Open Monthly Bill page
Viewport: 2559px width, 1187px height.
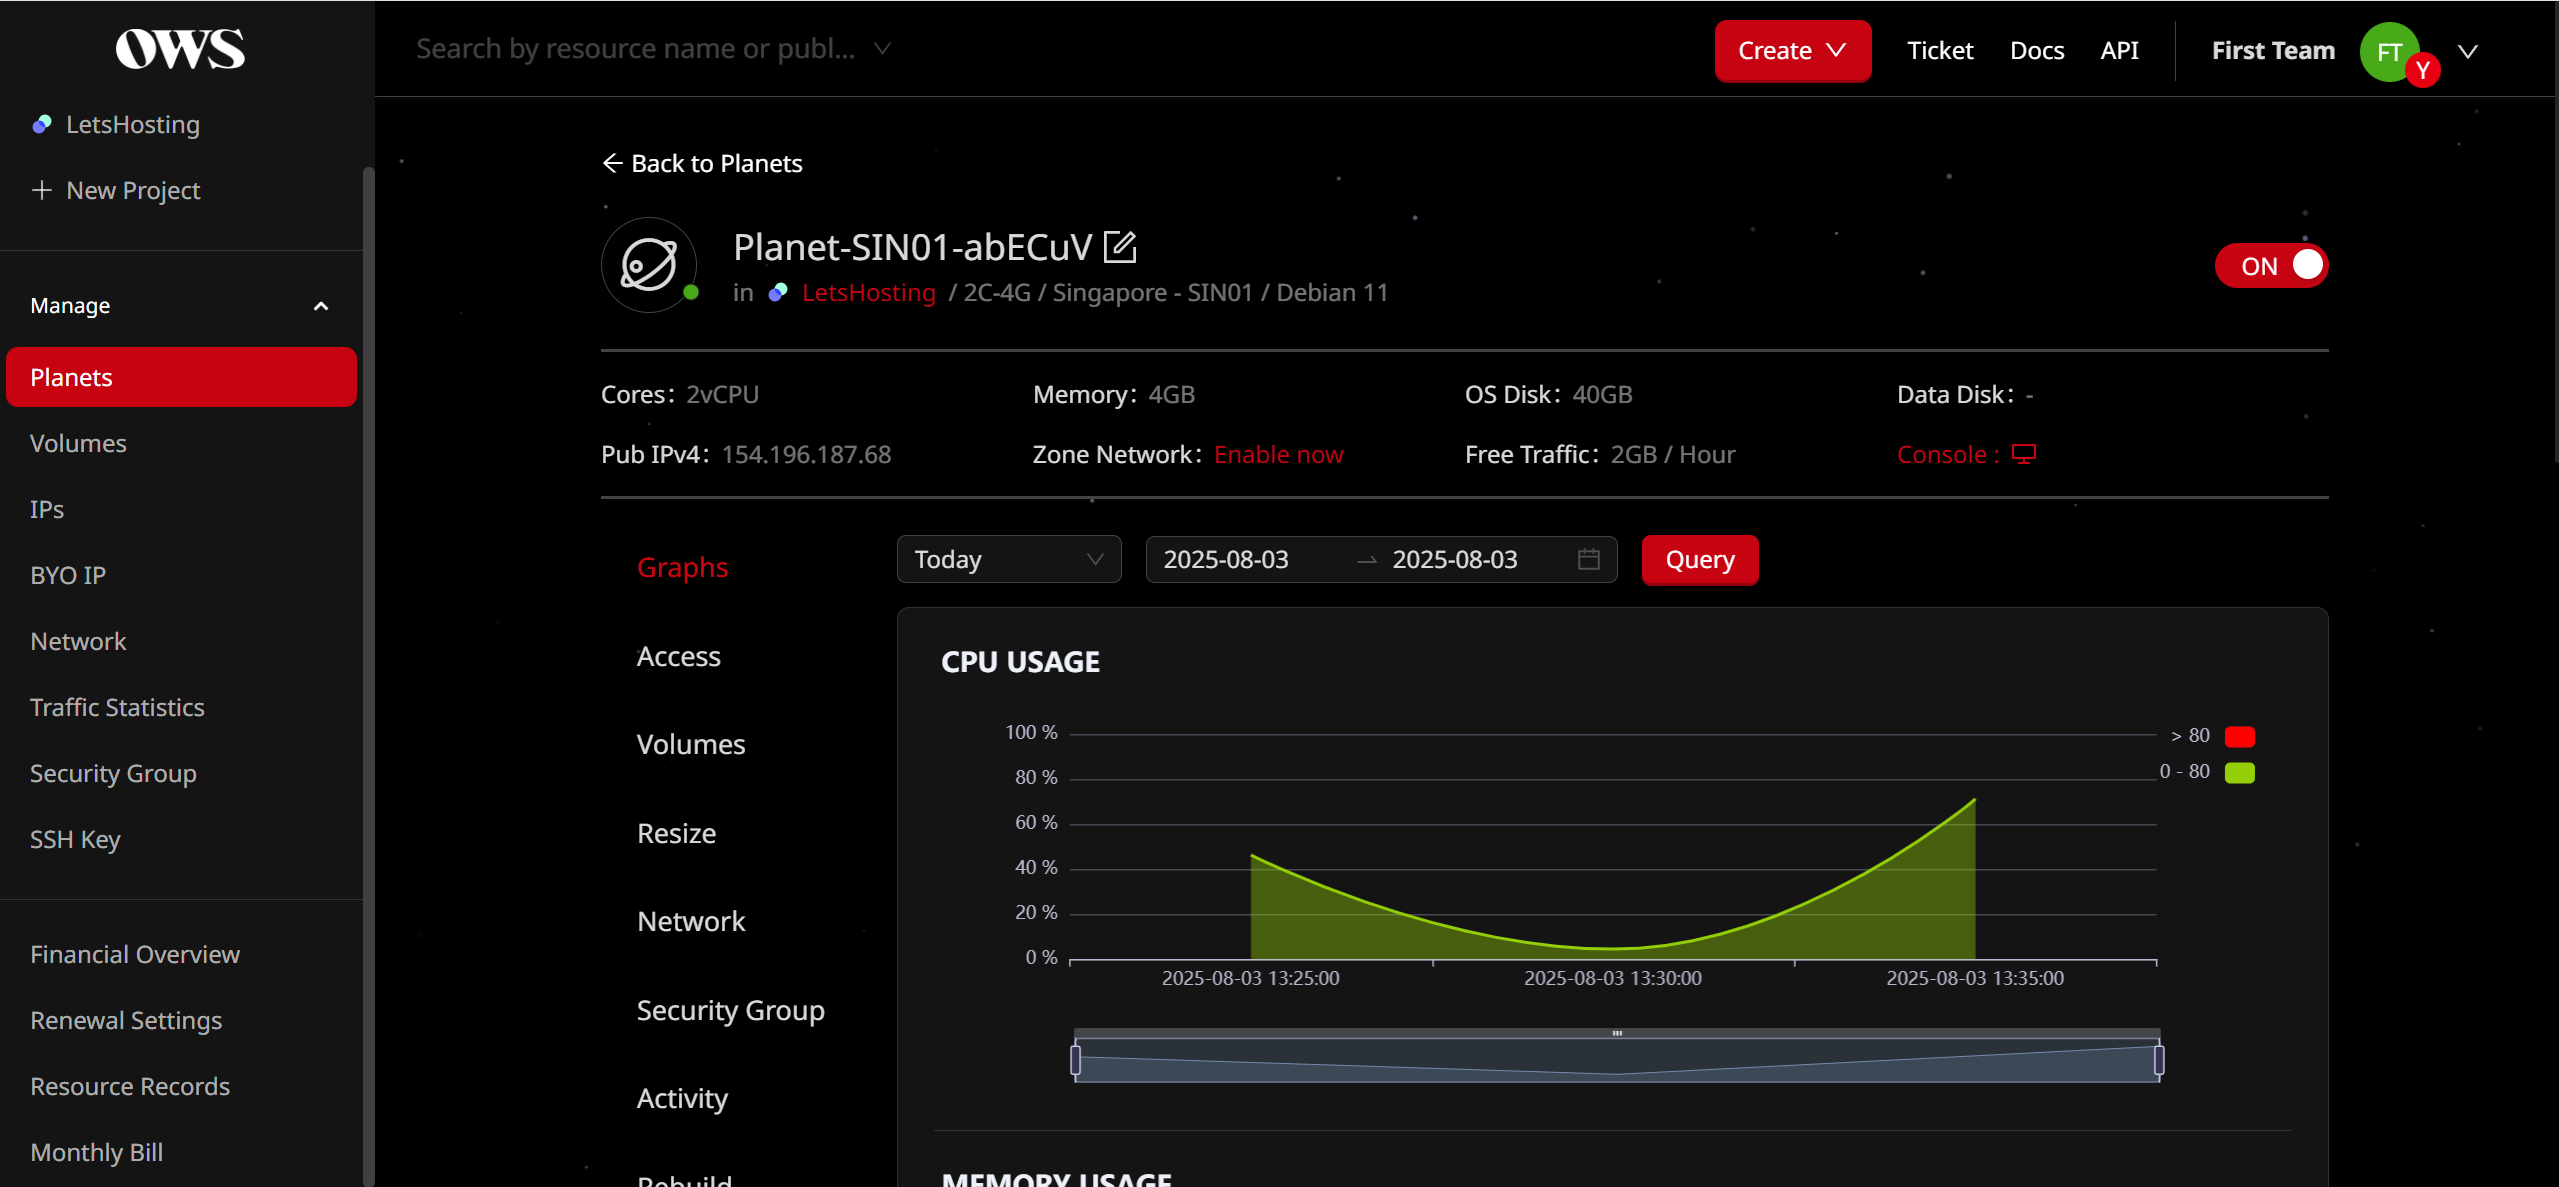tap(96, 1152)
